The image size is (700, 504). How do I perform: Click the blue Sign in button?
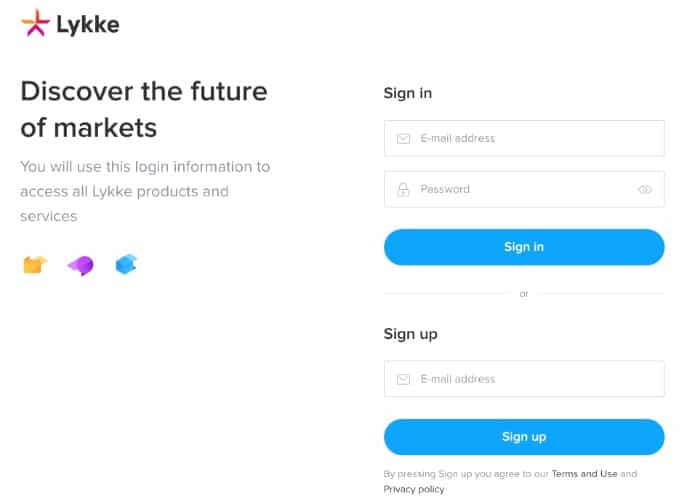coord(524,247)
